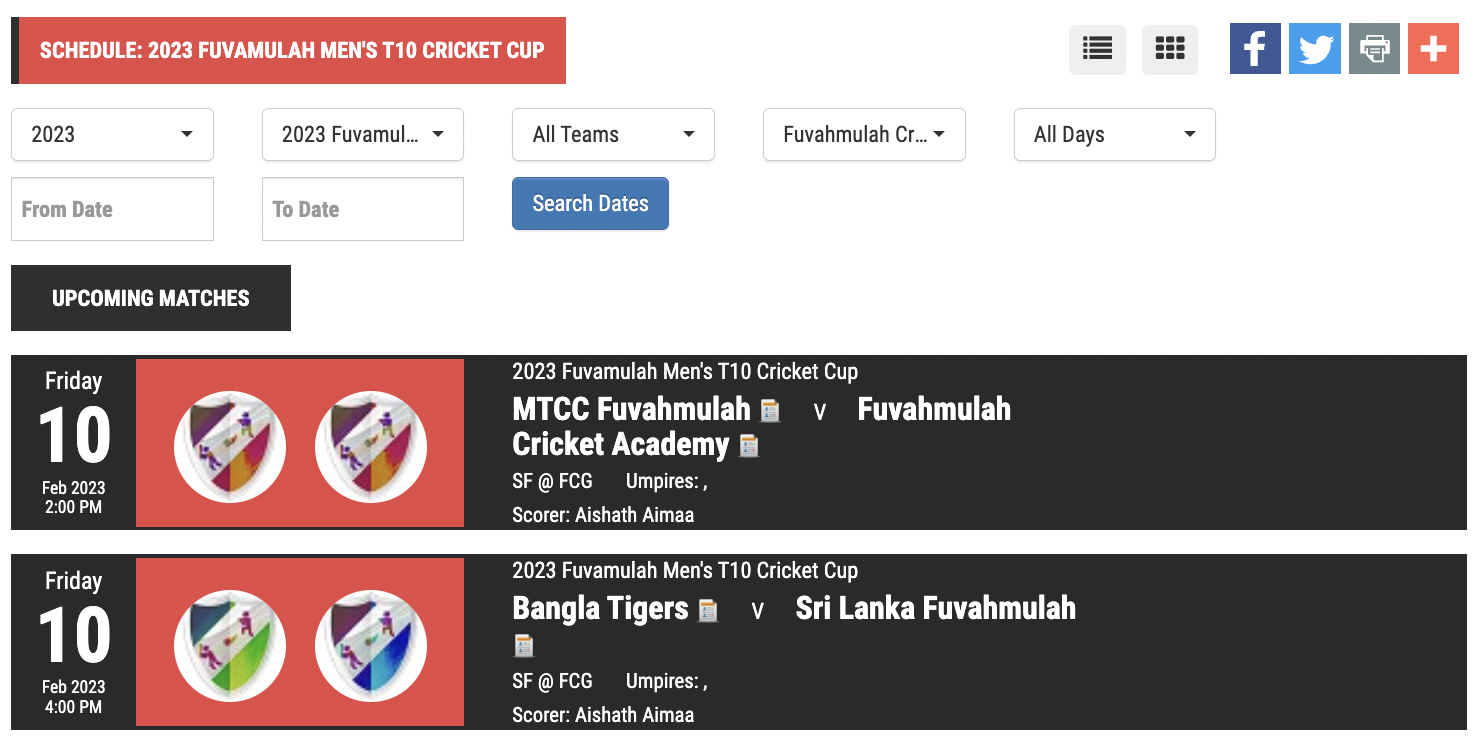Open scorecard icon next to Bangla Tigers

pyautogui.click(x=708, y=610)
